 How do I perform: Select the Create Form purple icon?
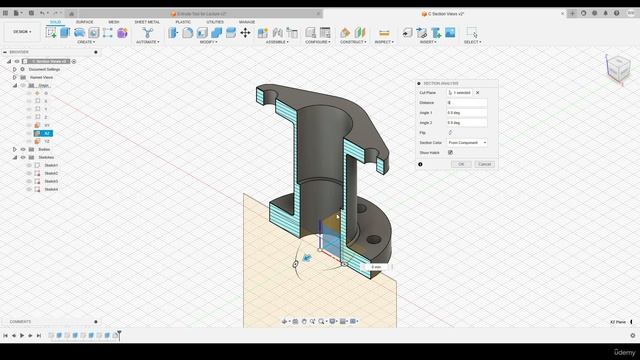[x=122, y=33]
